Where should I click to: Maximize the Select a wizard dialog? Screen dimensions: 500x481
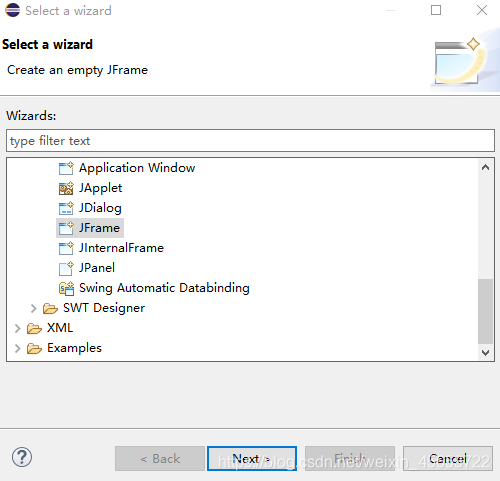coord(436,10)
